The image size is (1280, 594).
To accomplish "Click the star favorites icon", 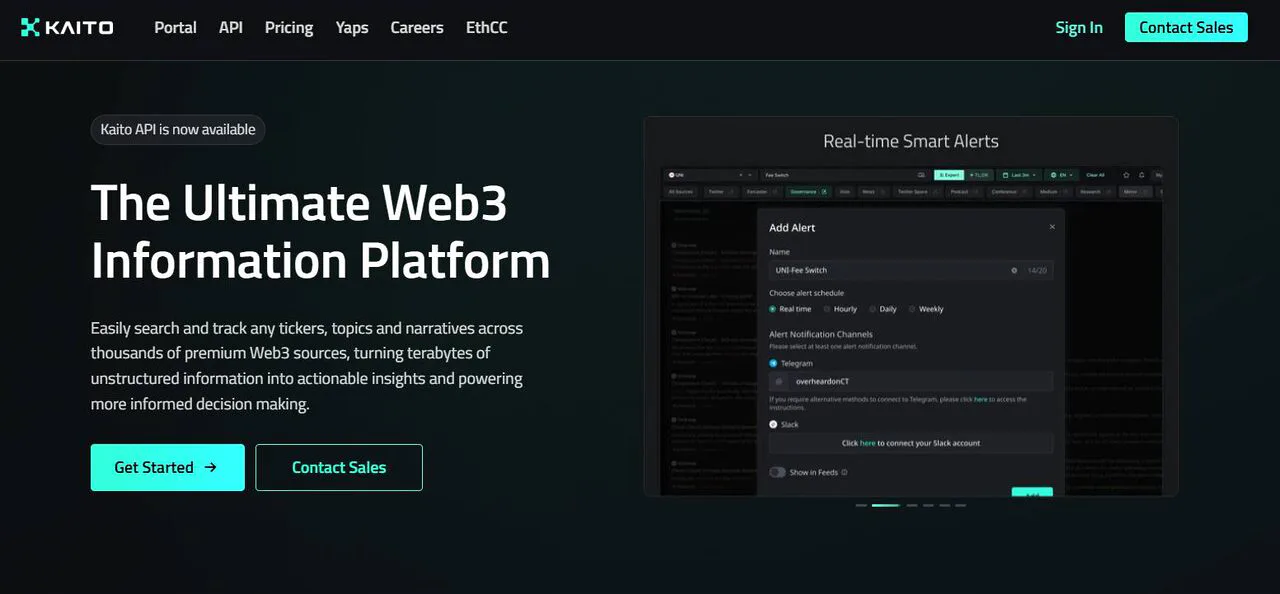I will [1127, 175].
